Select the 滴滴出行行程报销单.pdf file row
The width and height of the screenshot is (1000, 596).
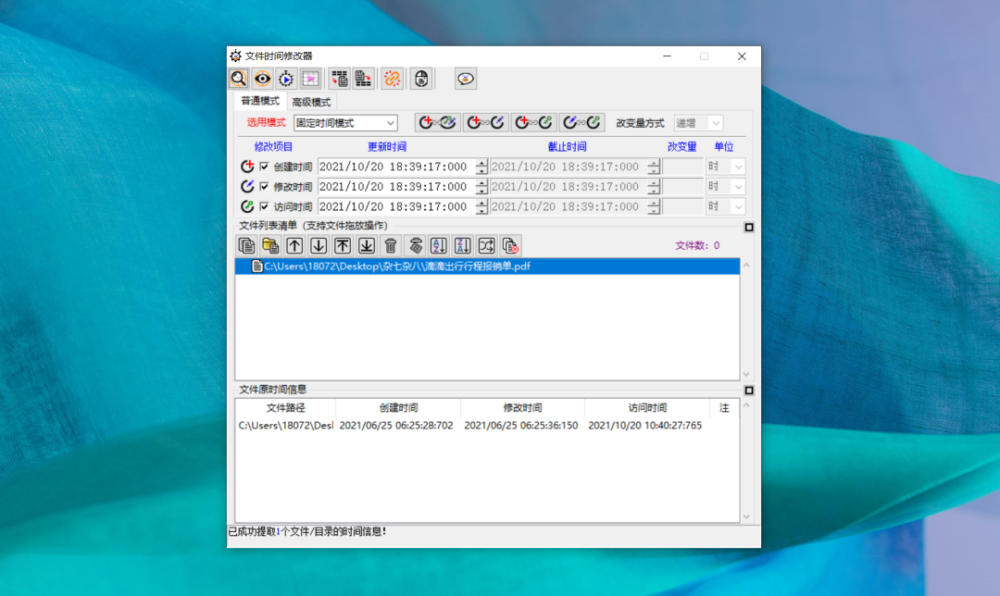[487, 266]
